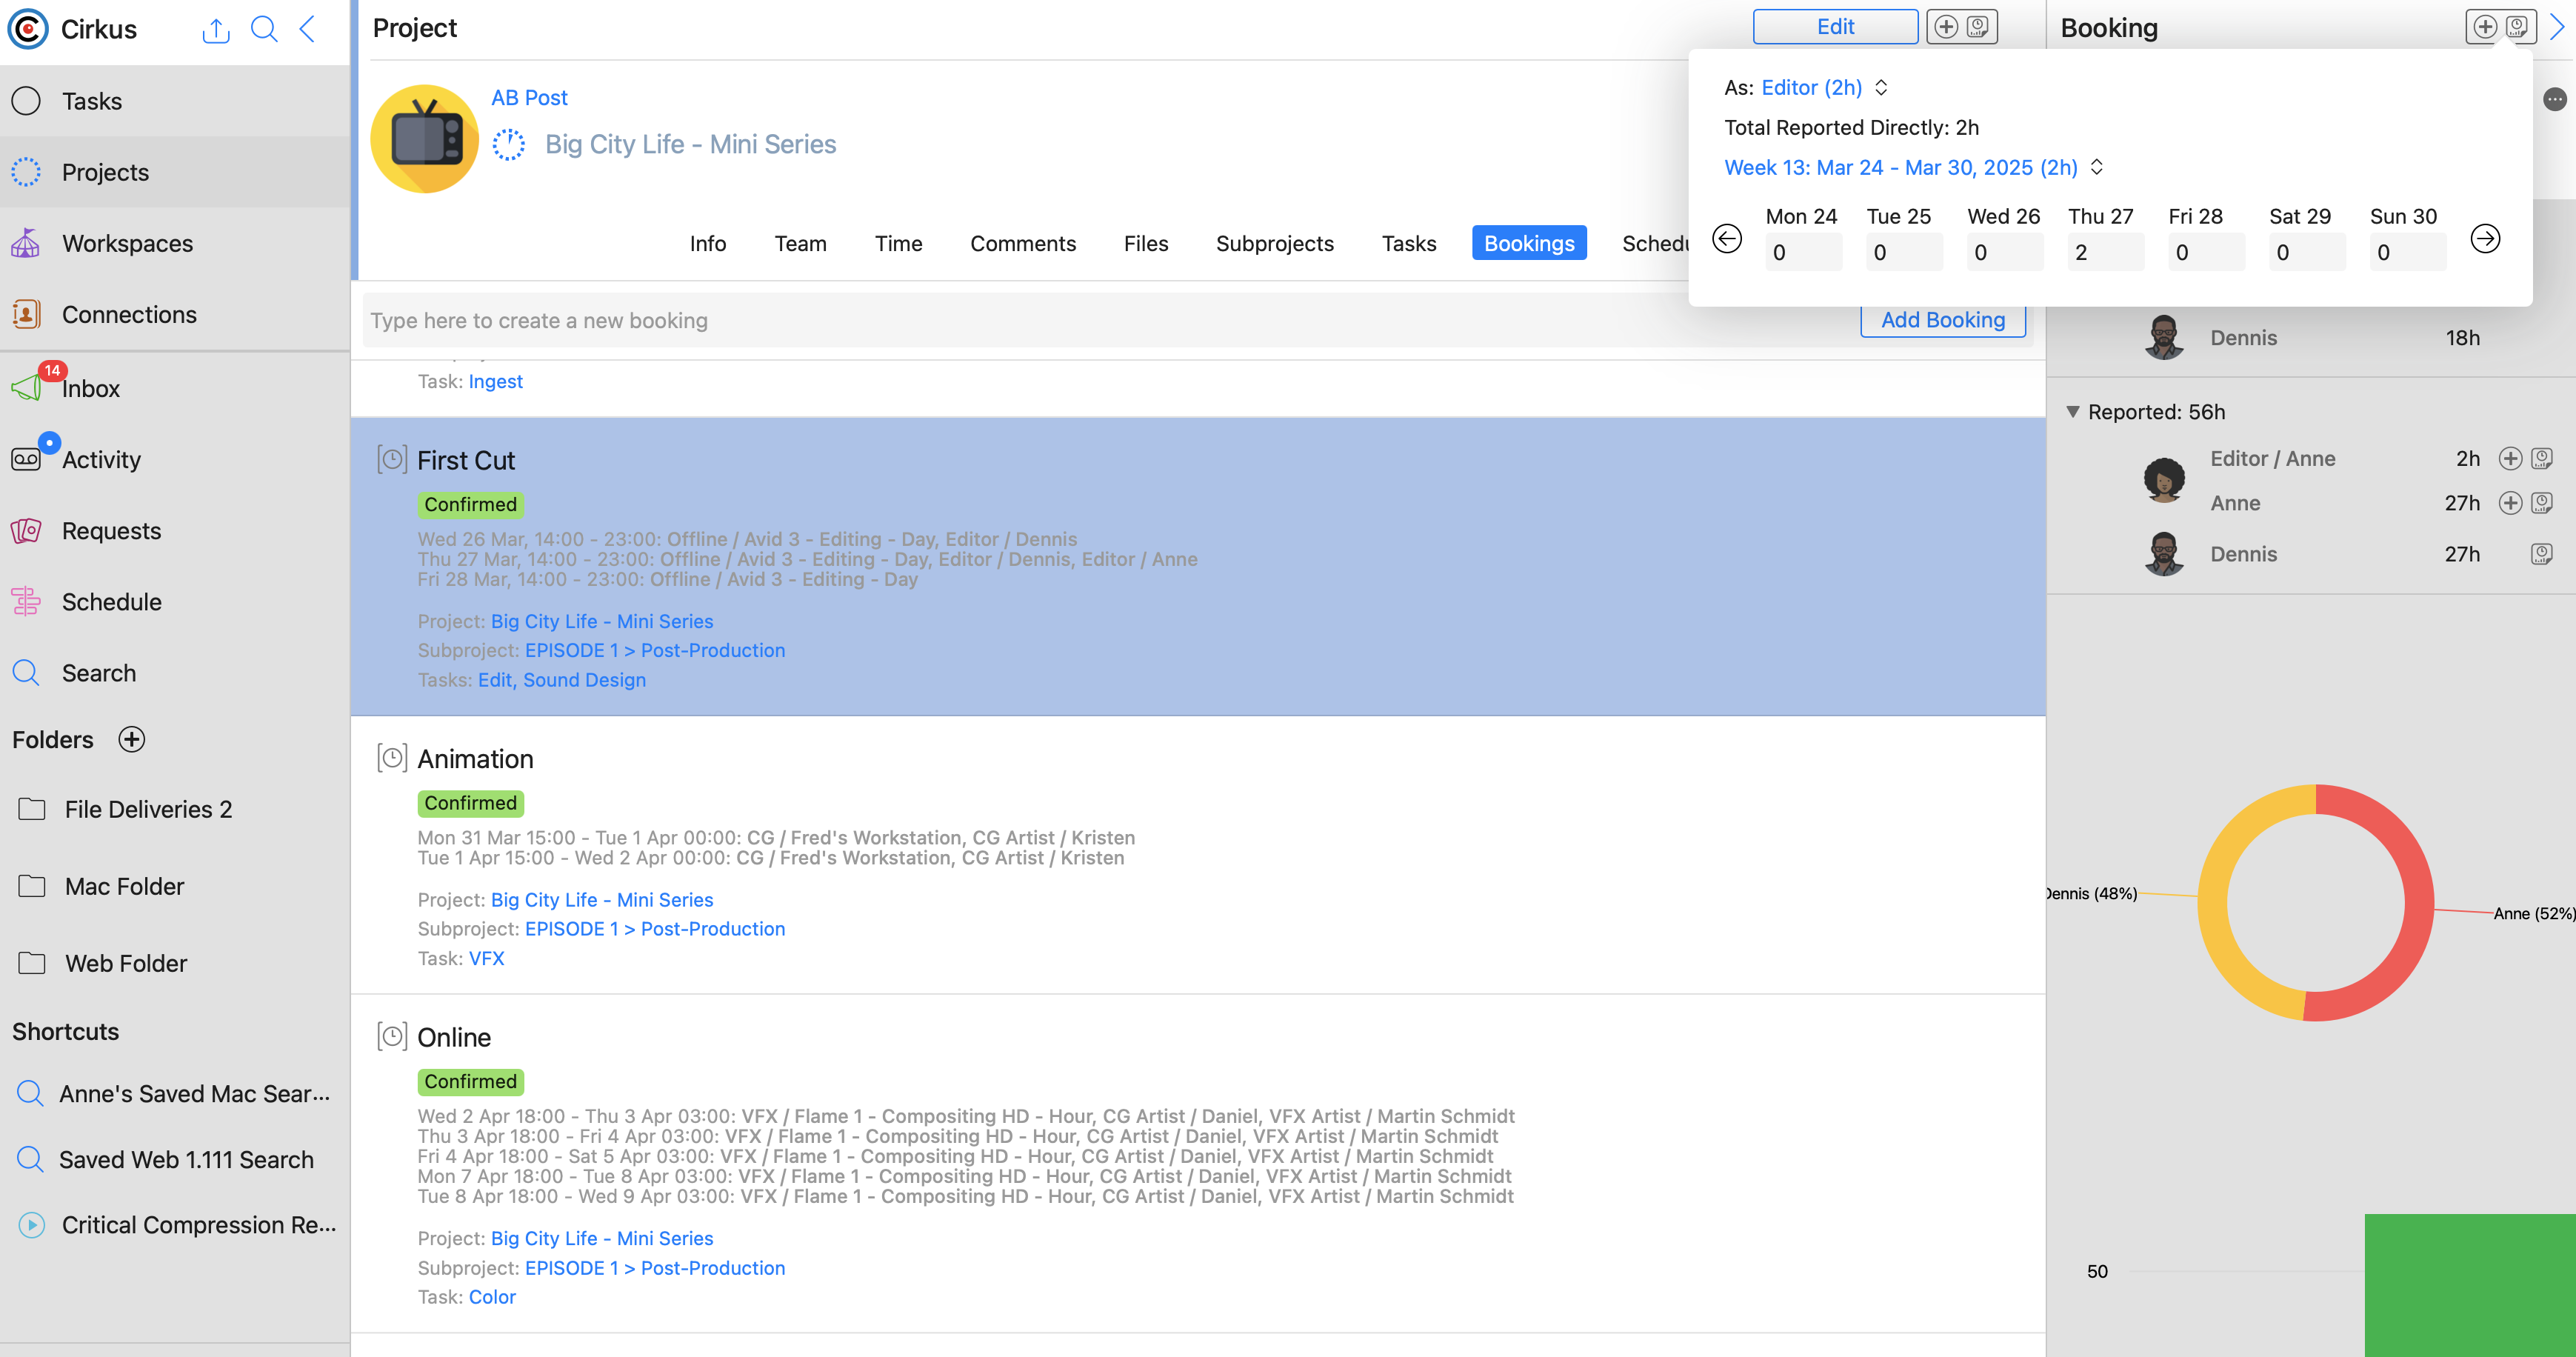Click the share/upload icon beside Cirkus

pos(215,30)
